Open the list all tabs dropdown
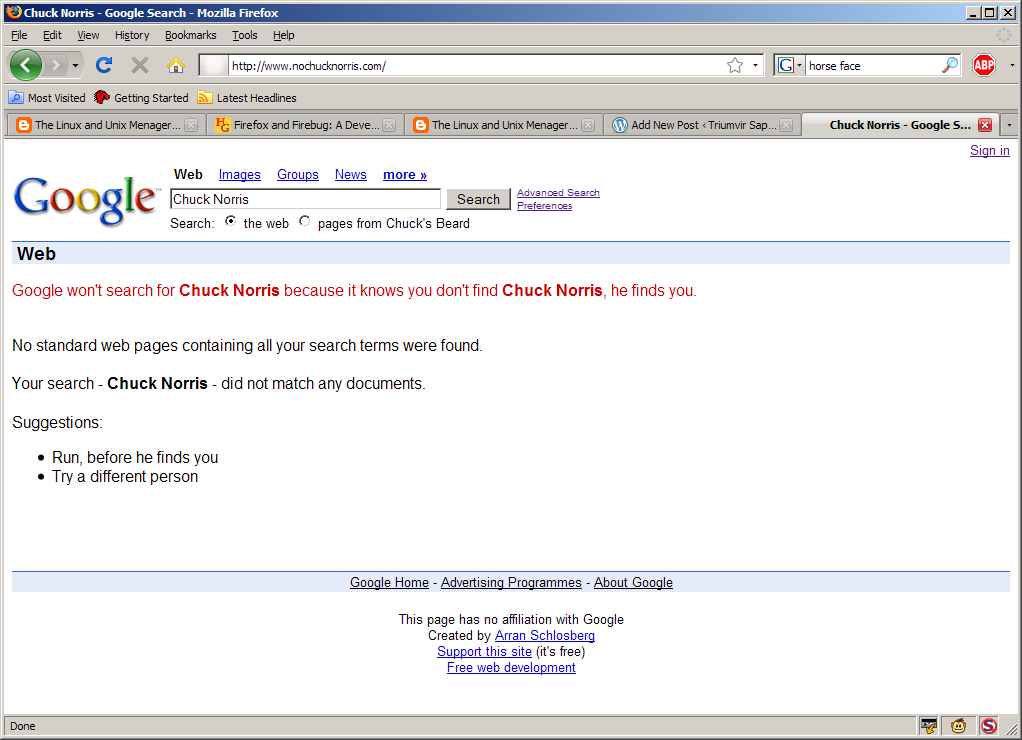Viewport: 1022px width, 740px height. tap(1010, 125)
